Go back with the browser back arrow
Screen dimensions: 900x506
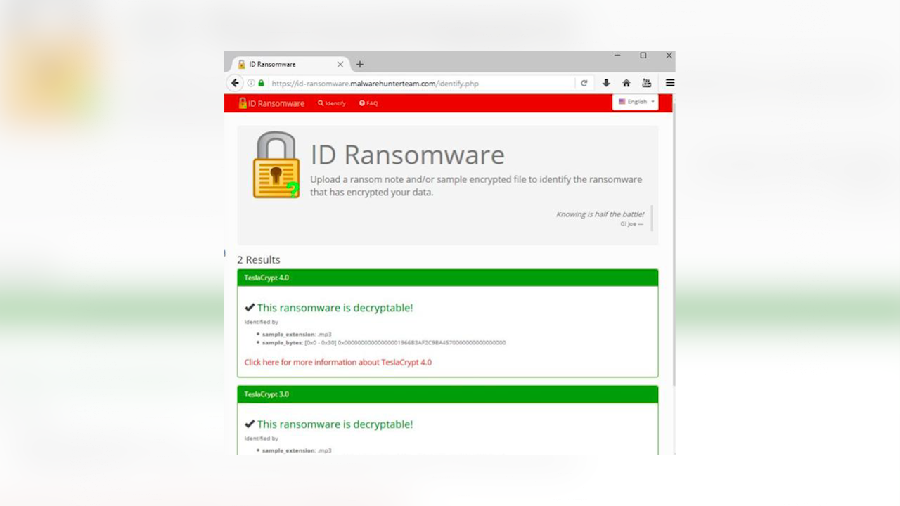coord(235,83)
